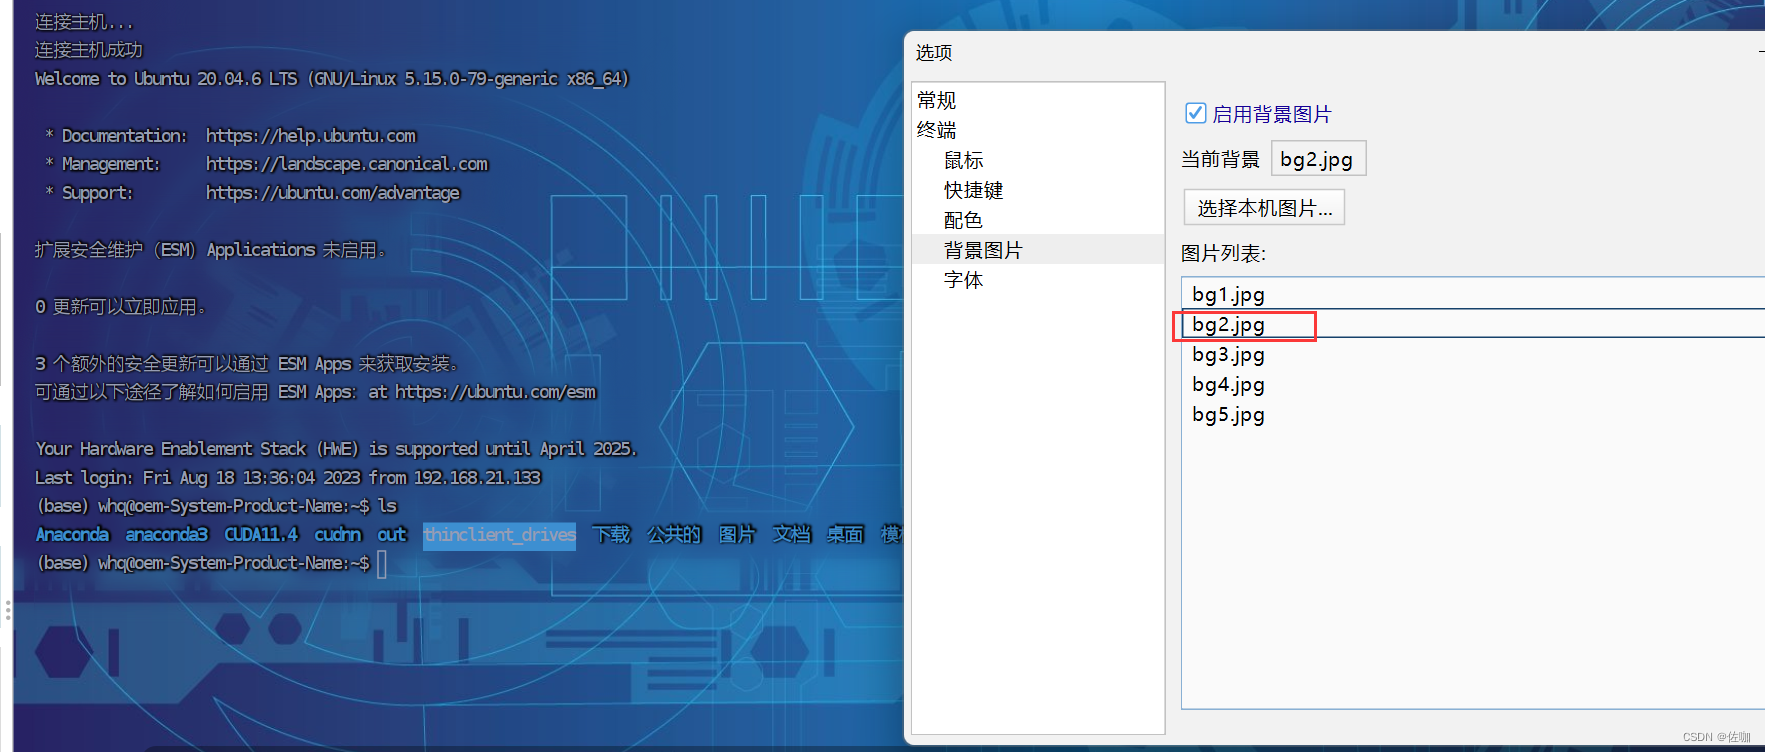Open the 快捷键 settings page
The width and height of the screenshot is (1765, 752).
pos(973,190)
